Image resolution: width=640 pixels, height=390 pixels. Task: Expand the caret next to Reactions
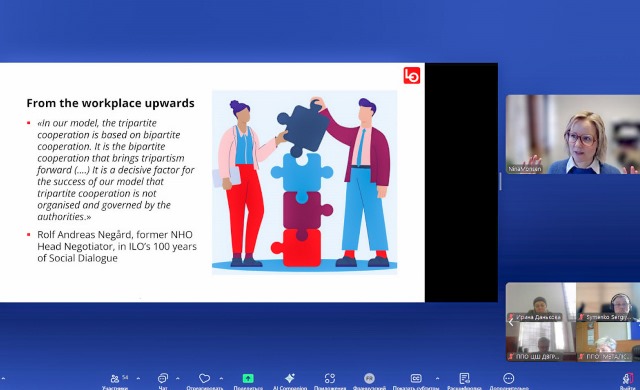(x=221, y=379)
